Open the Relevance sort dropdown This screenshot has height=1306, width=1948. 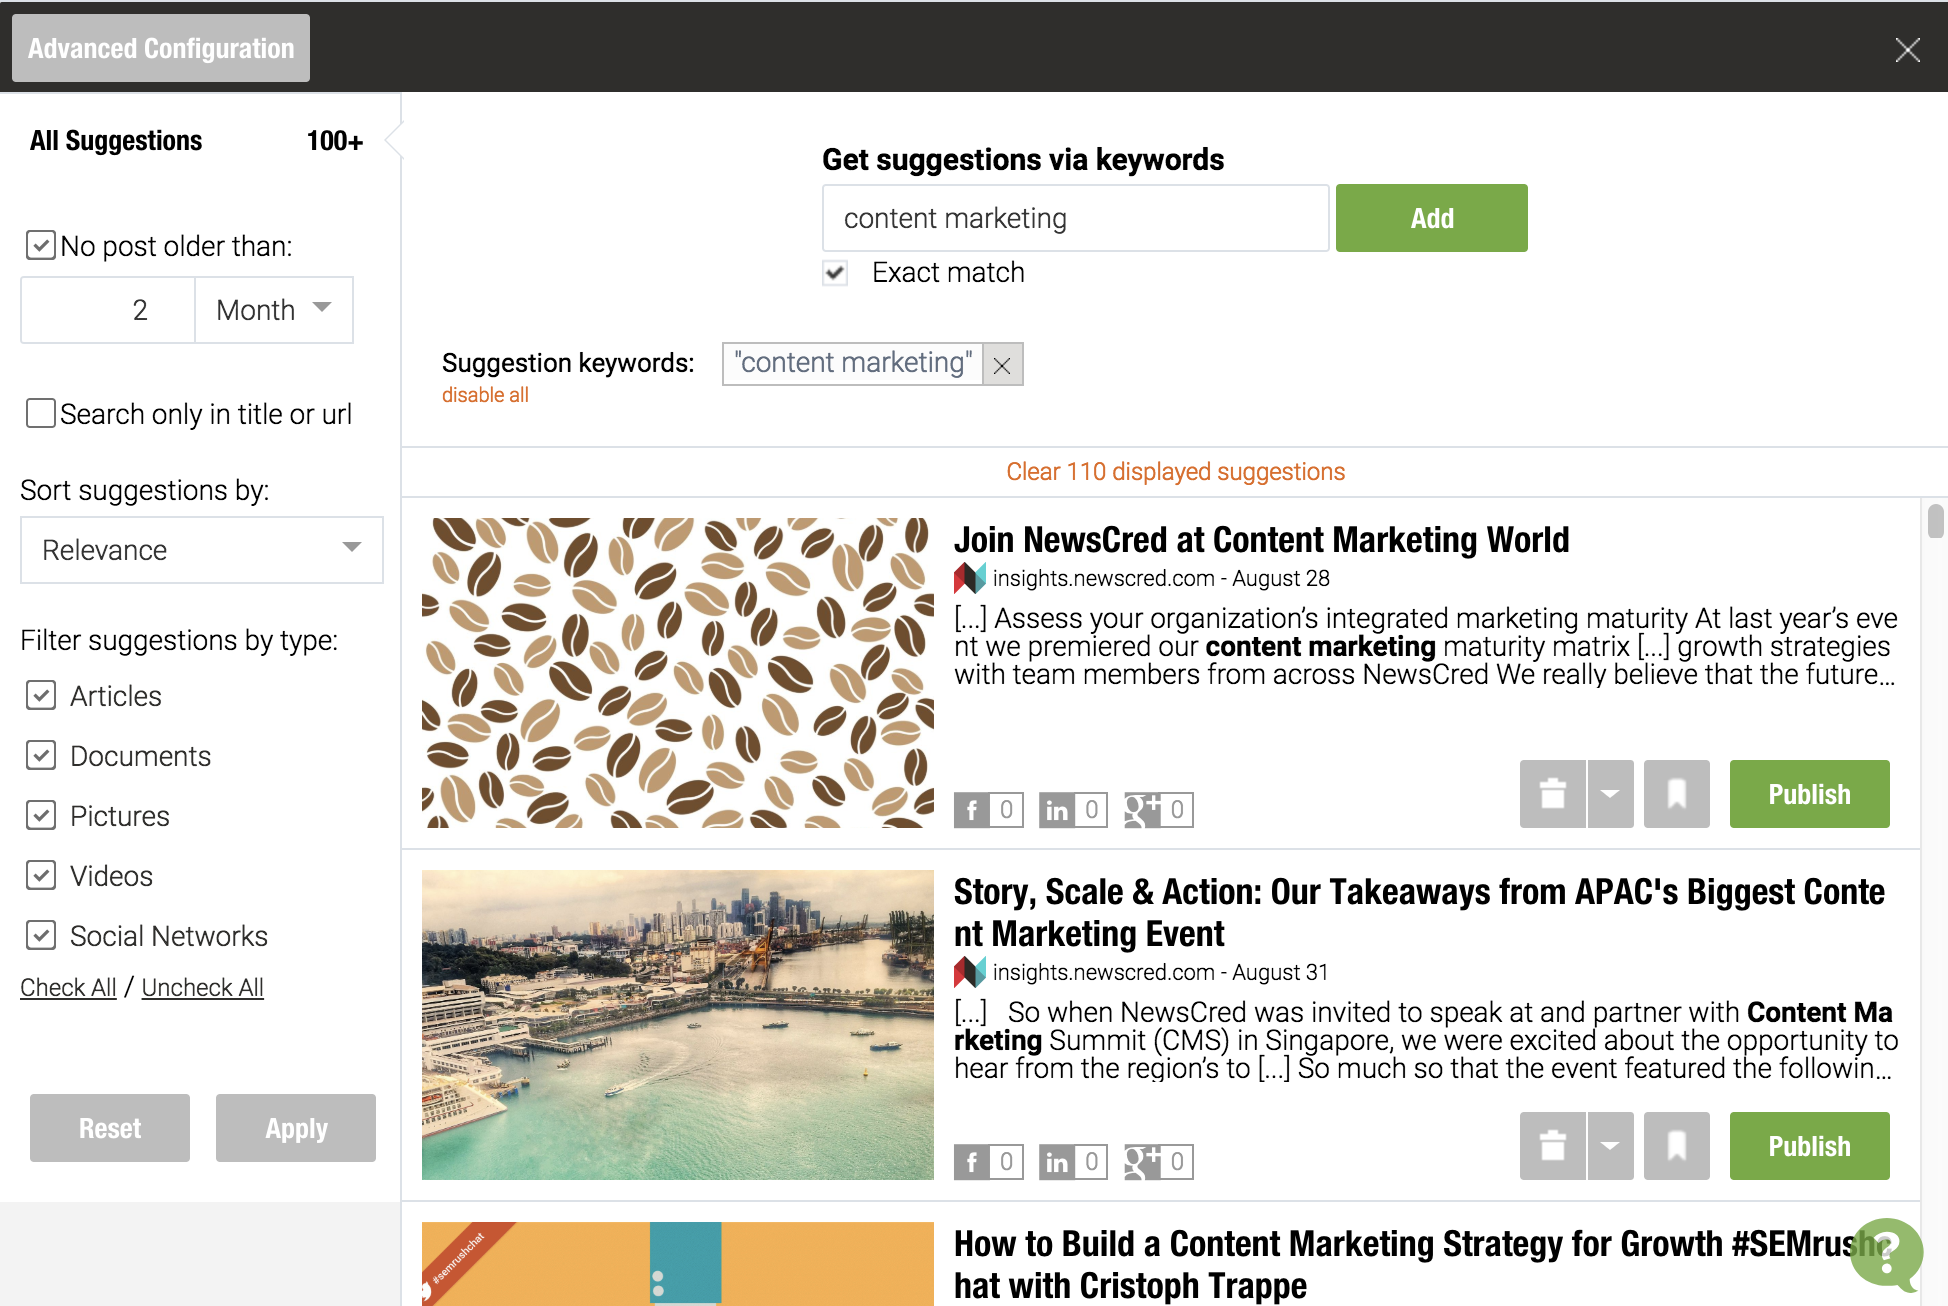(x=202, y=550)
